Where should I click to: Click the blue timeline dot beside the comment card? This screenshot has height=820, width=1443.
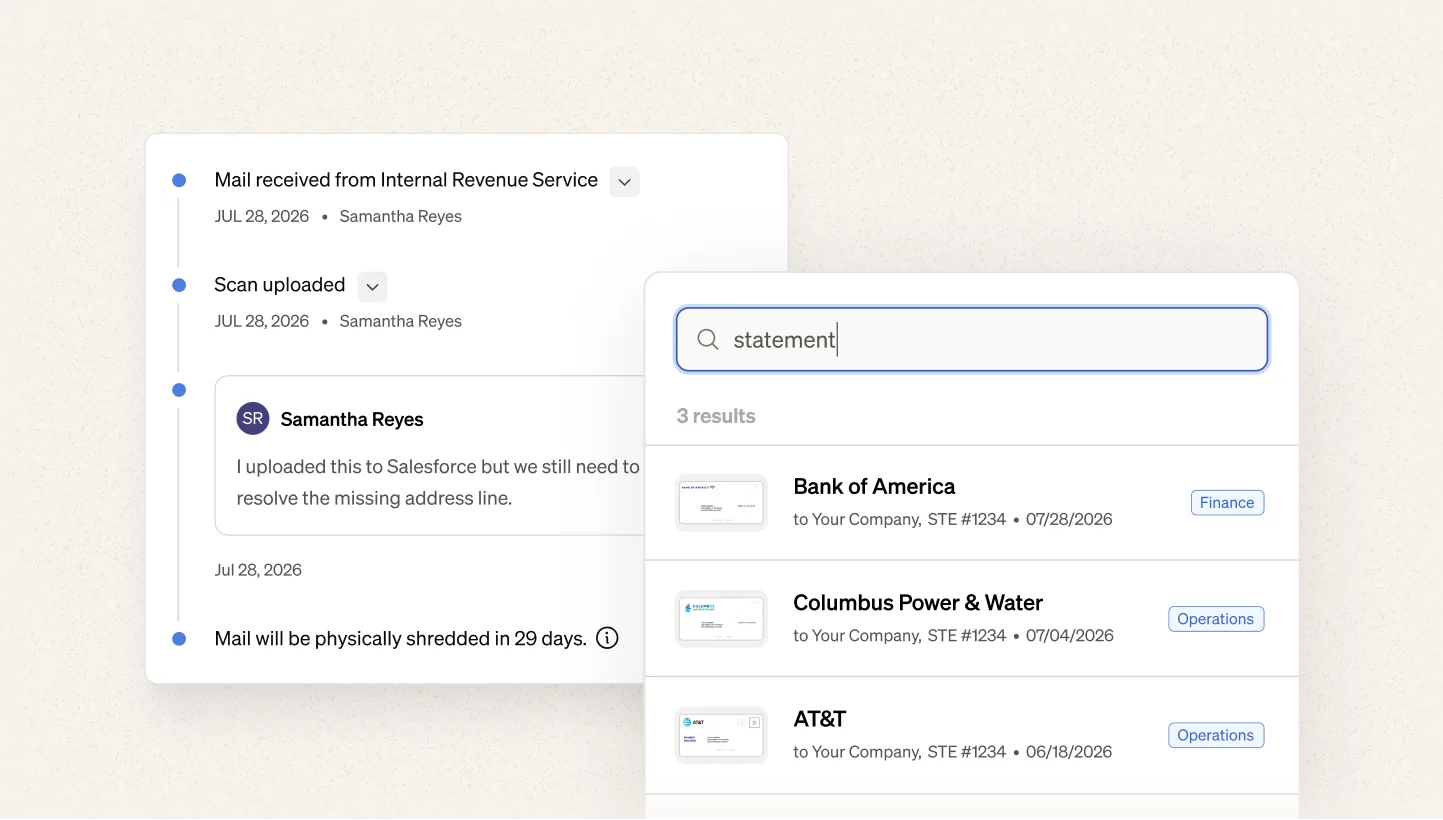pos(179,390)
